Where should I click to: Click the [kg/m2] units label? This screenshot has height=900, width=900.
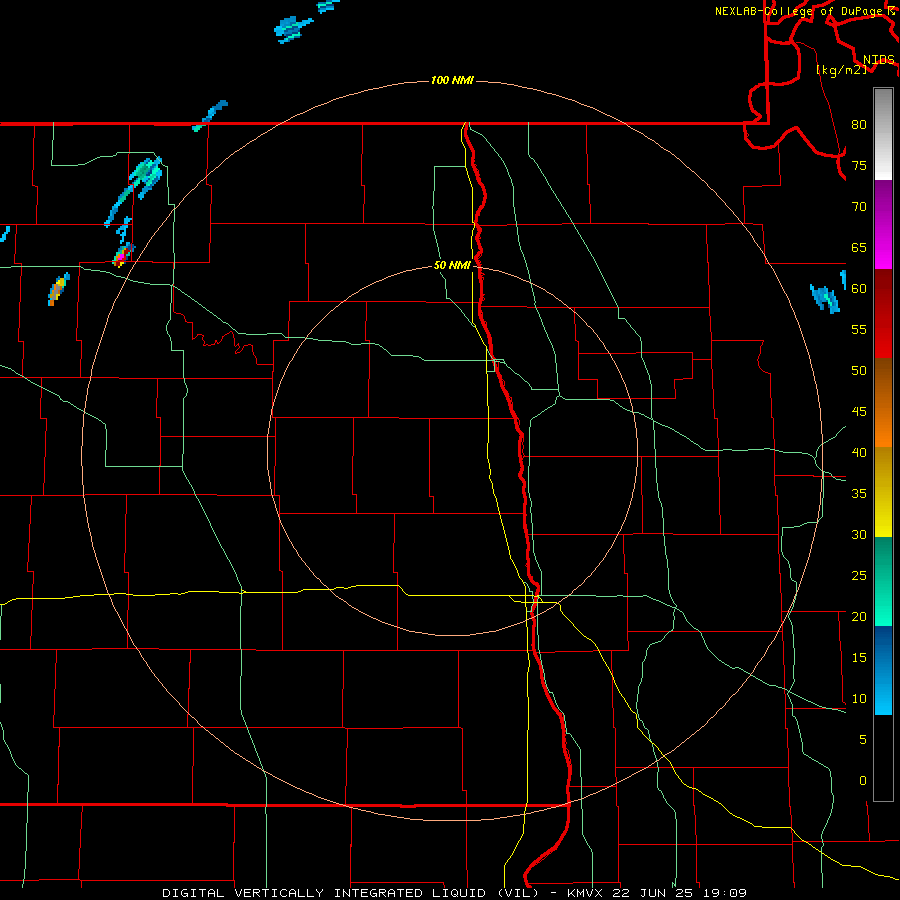point(841,69)
